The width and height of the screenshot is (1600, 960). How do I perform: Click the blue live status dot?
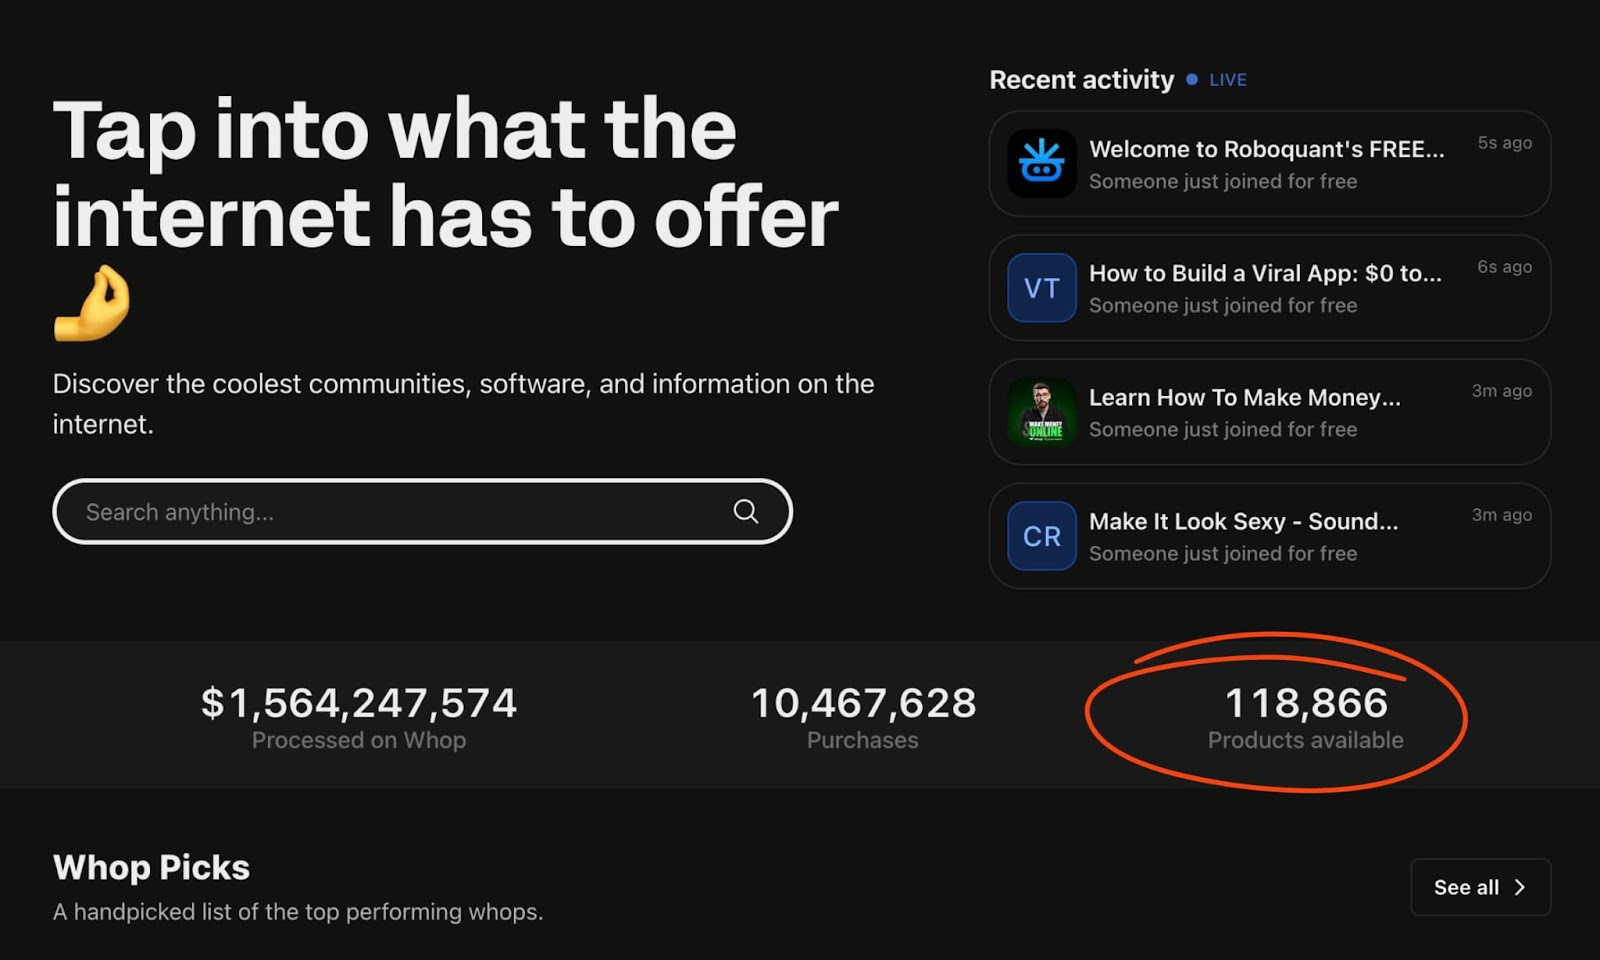coord(1192,79)
